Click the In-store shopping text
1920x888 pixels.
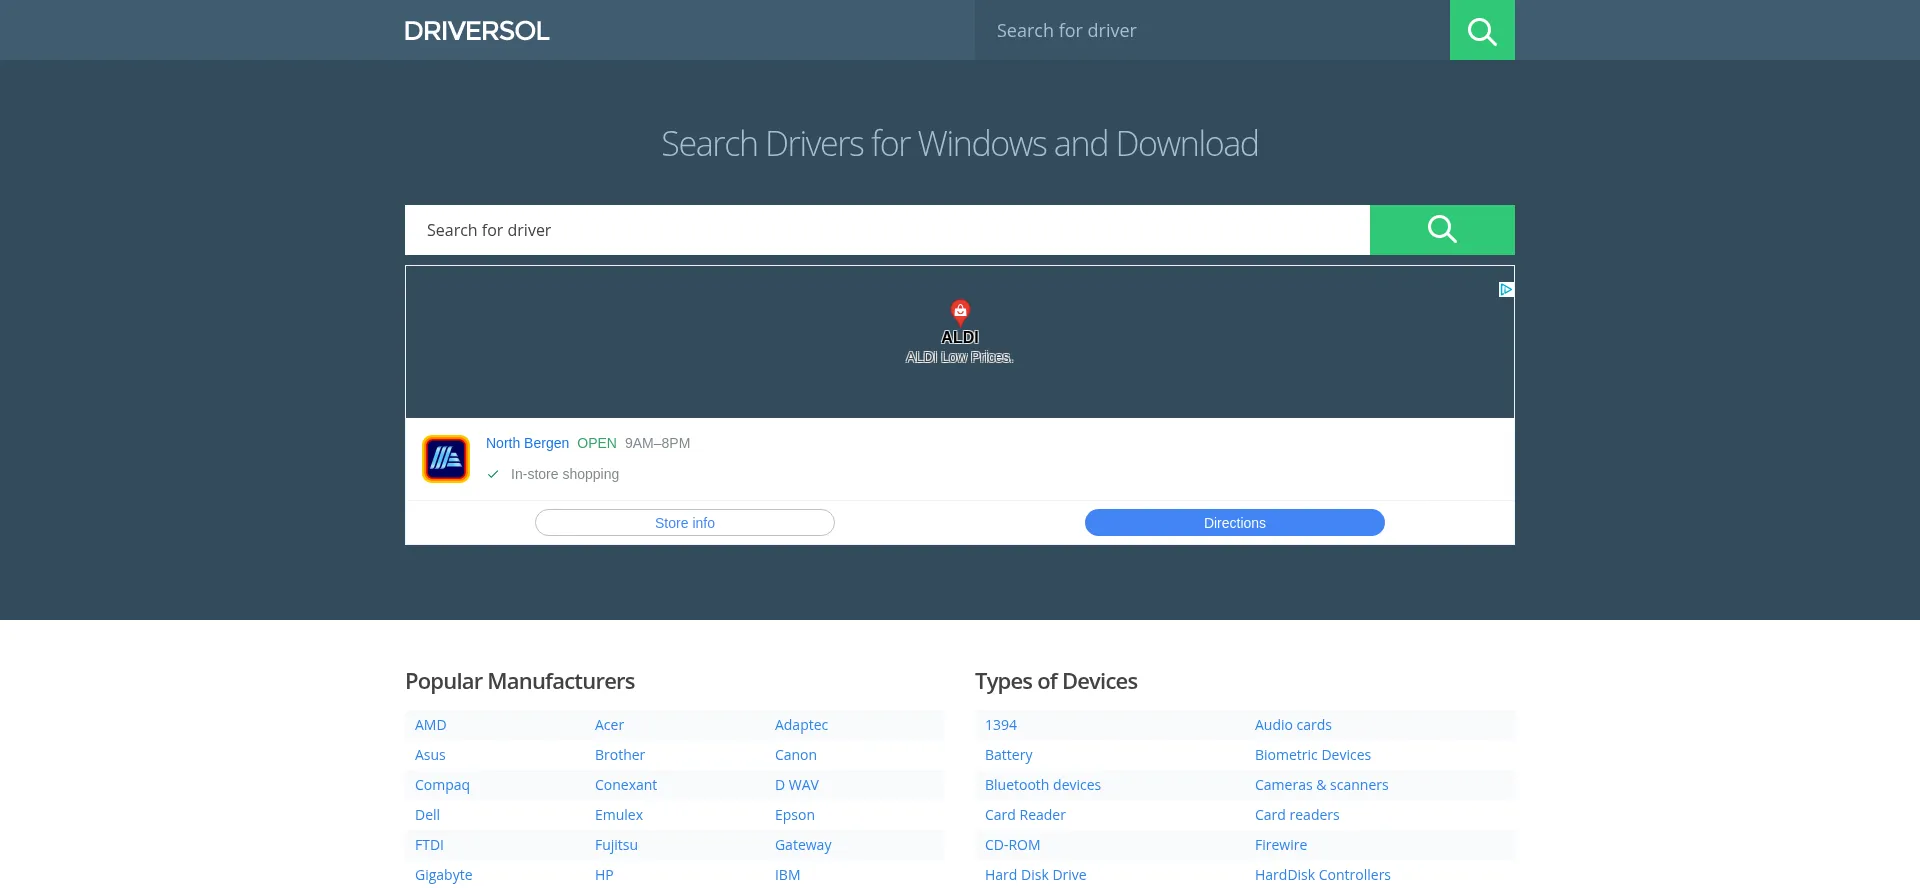click(x=565, y=474)
